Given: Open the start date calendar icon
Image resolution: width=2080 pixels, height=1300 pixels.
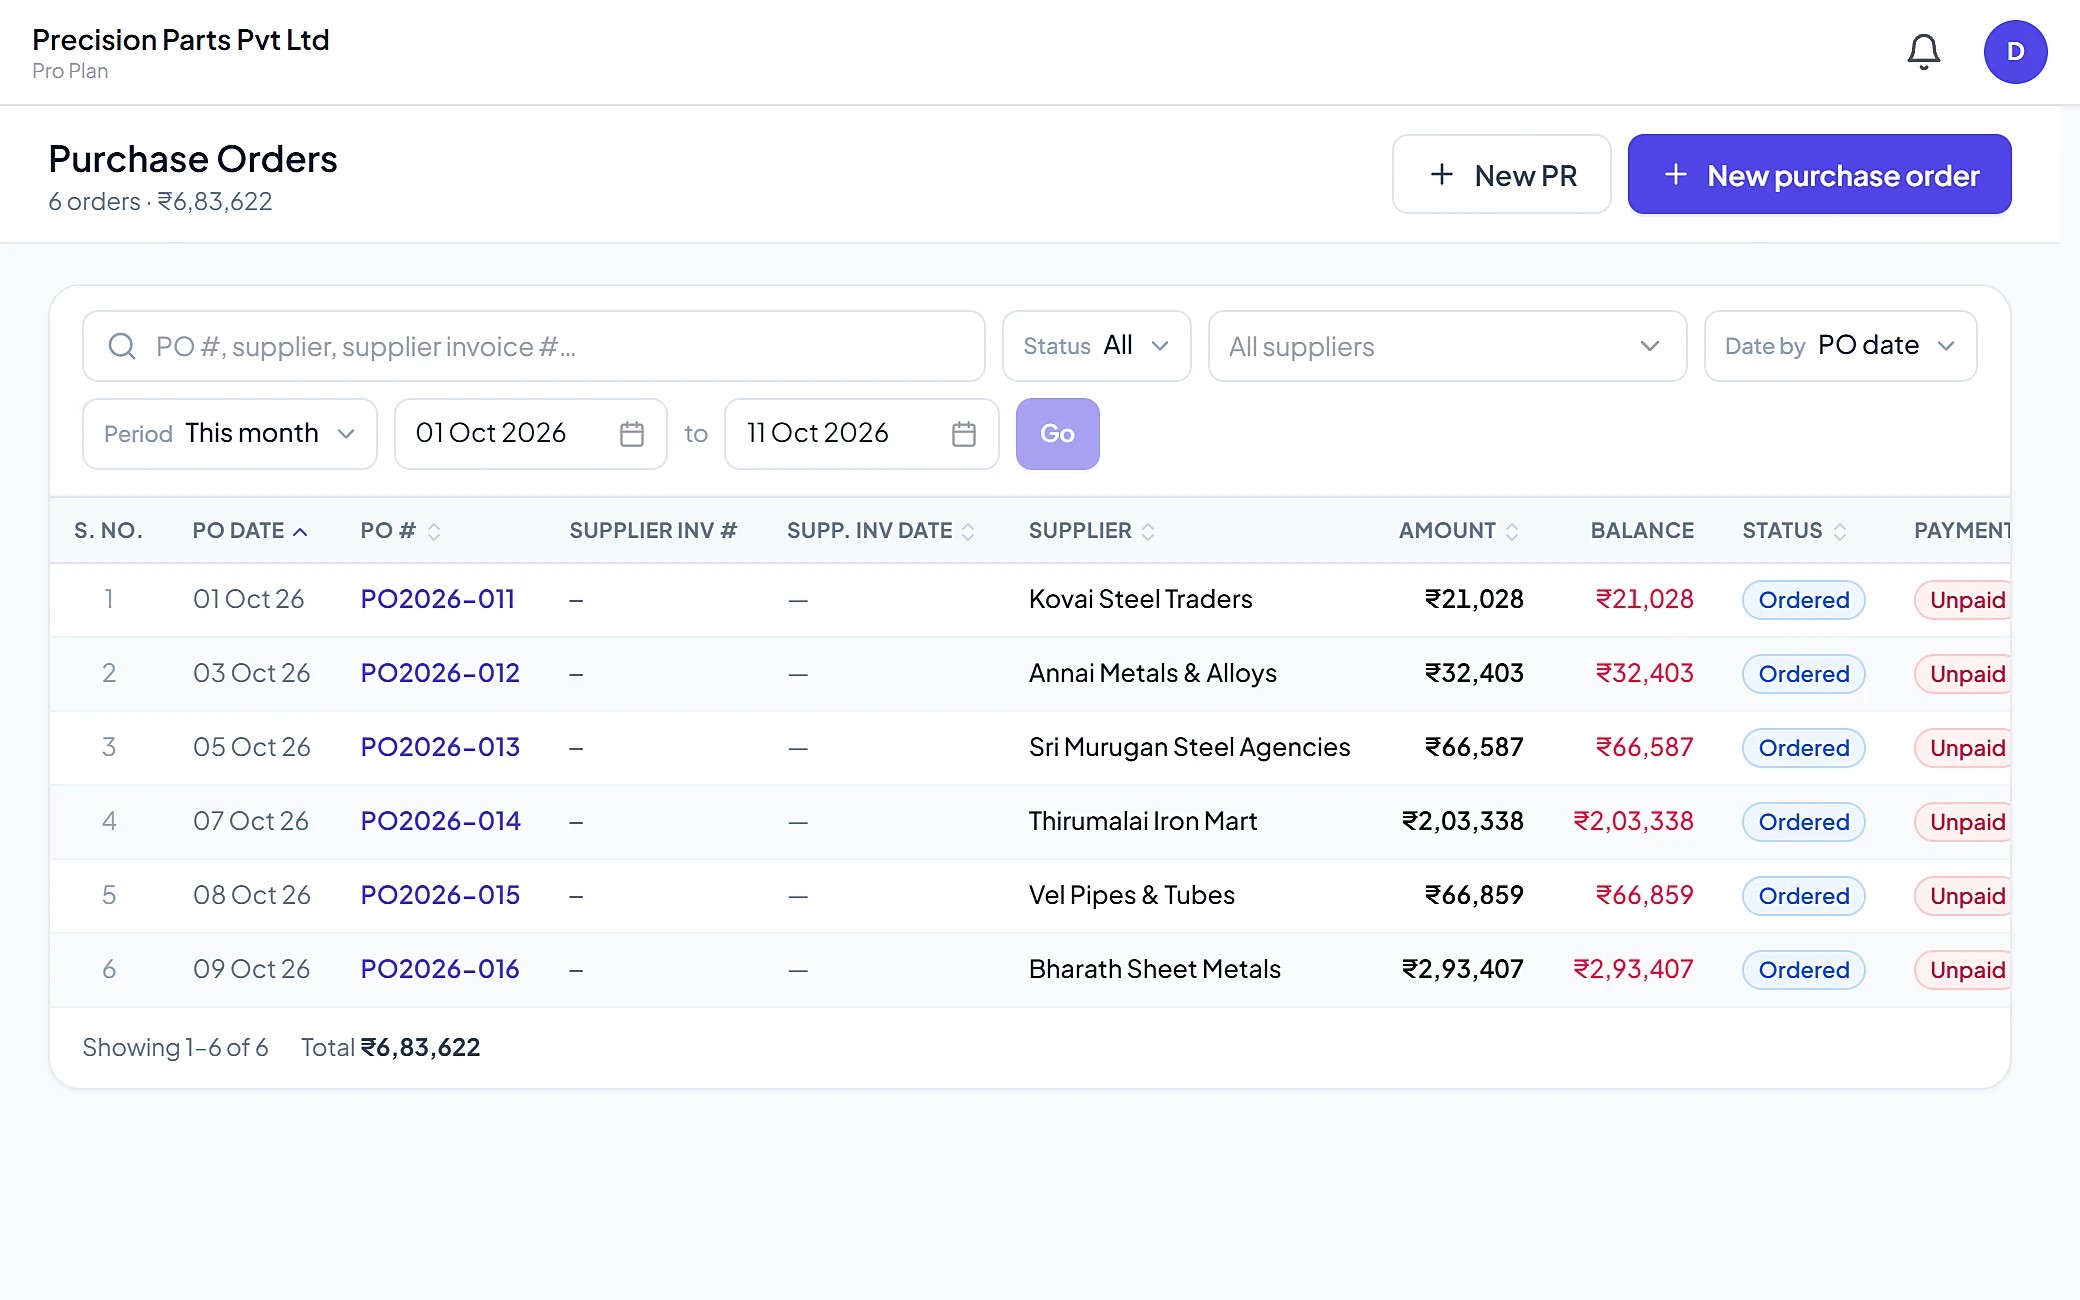Looking at the screenshot, I should 632,434.
